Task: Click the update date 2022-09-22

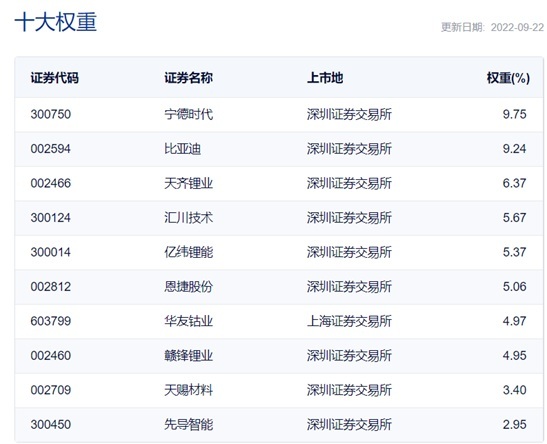Action: pyautogui.click(x=517, y=27)
